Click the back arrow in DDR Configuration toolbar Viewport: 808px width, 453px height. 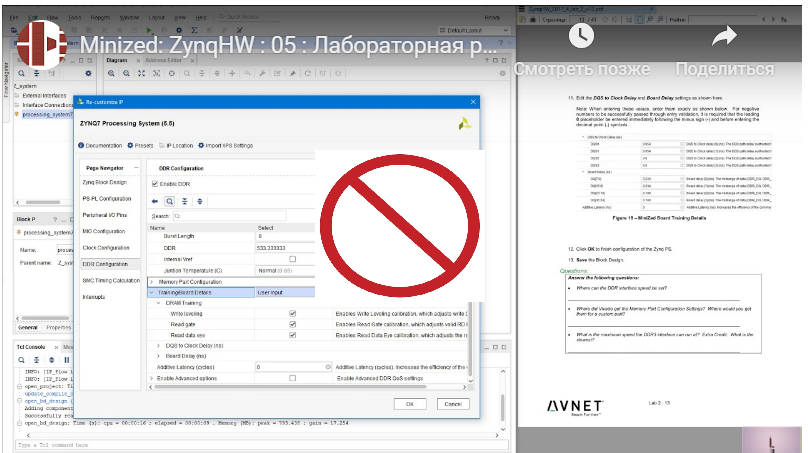pos(155,201)
